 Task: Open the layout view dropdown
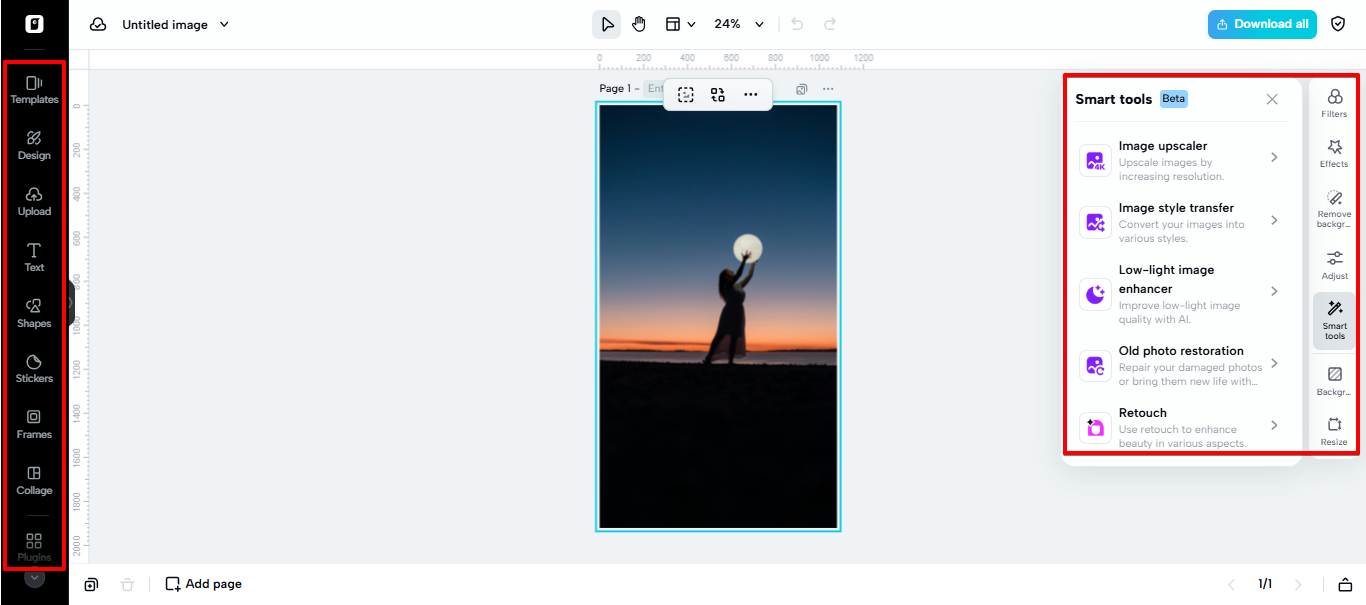681,24
